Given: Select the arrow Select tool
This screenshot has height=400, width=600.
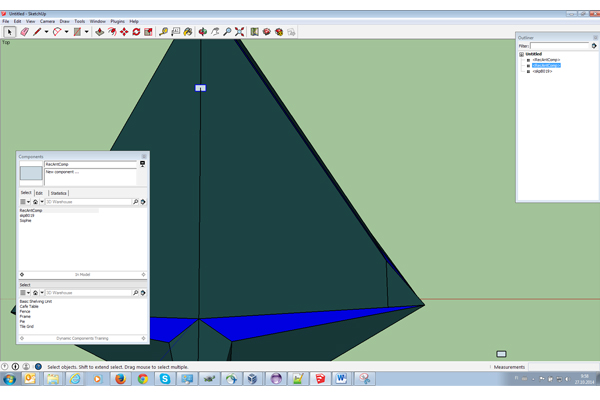Looking at the screenshot, I should click(x=9, y=32).
